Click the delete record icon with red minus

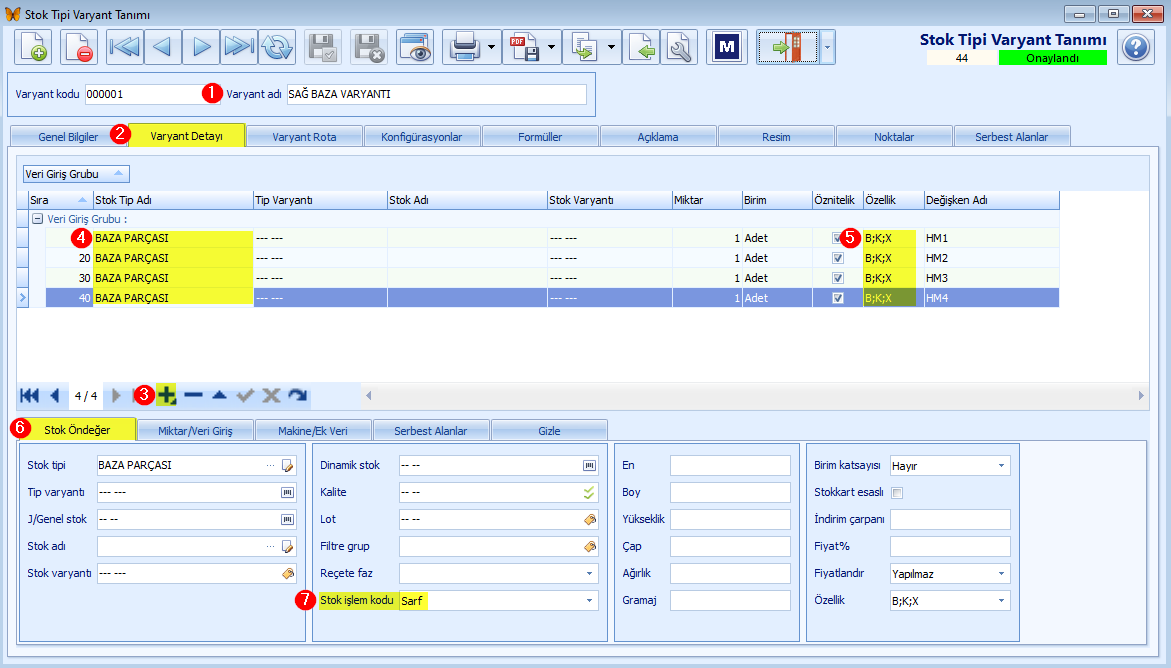[x=78, y=48]
